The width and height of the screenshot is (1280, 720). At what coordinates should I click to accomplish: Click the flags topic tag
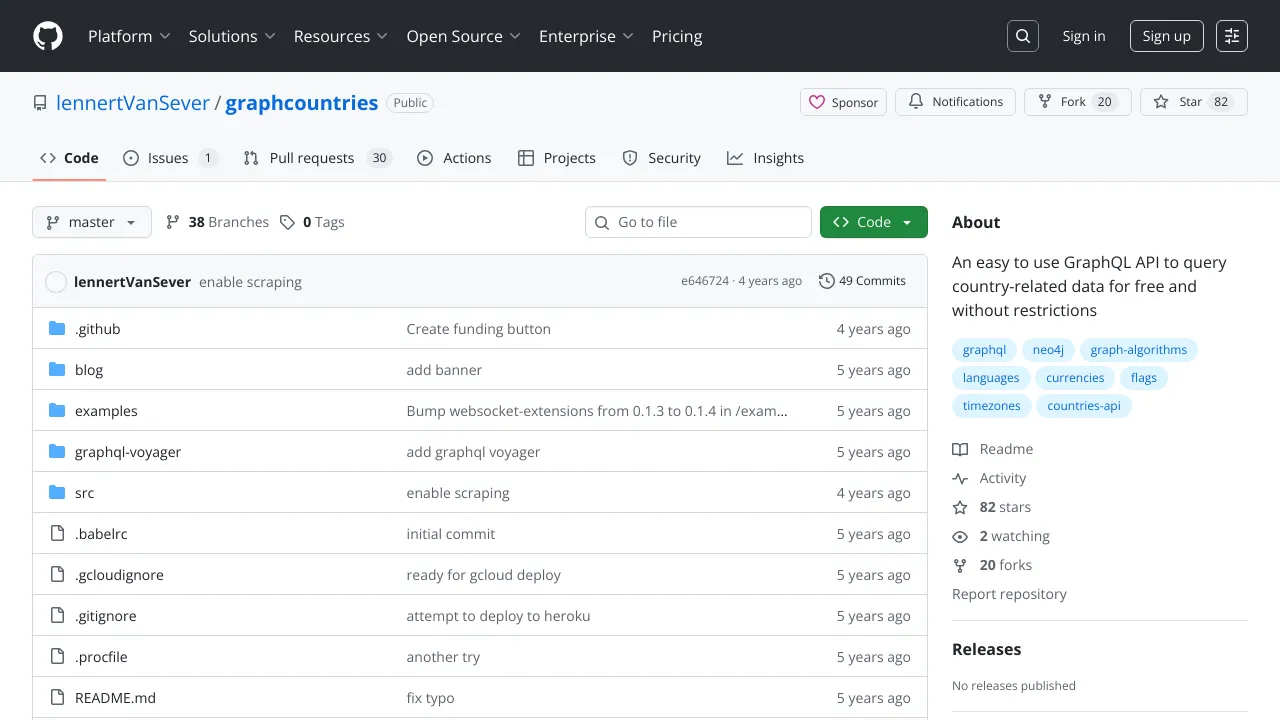coord(1144,378)
